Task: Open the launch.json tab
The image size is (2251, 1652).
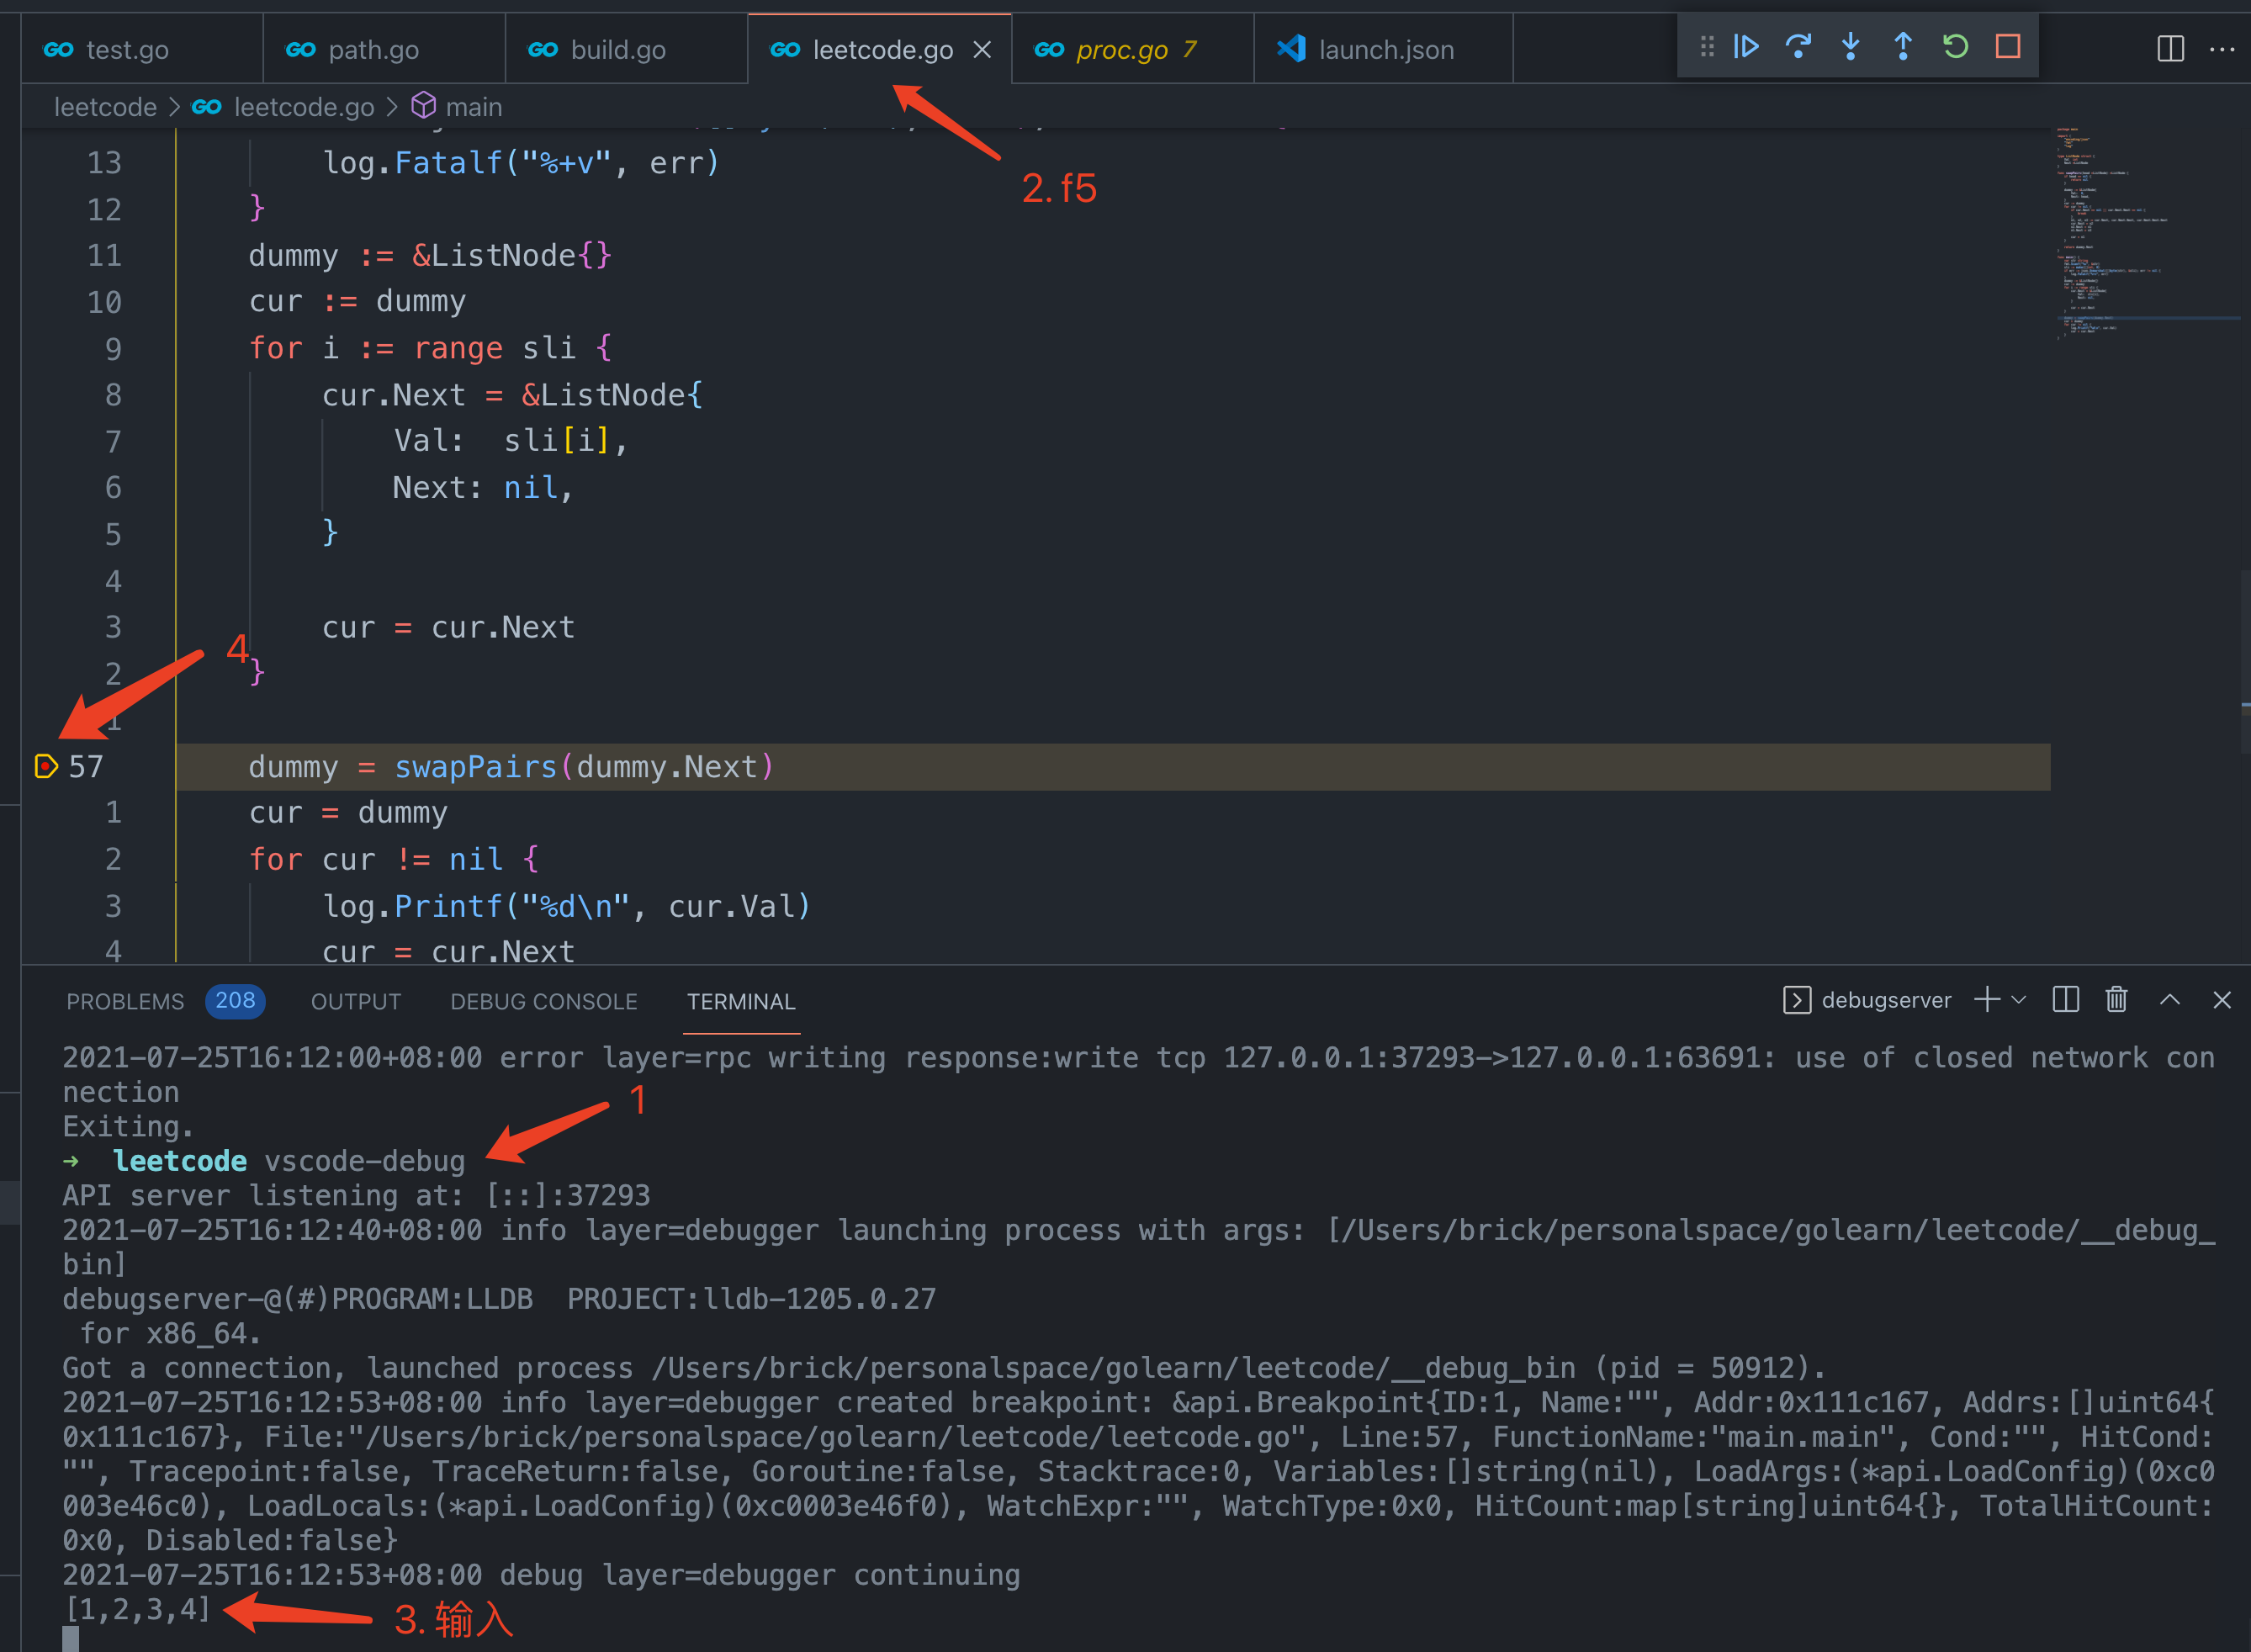Action: point(1384,49)
